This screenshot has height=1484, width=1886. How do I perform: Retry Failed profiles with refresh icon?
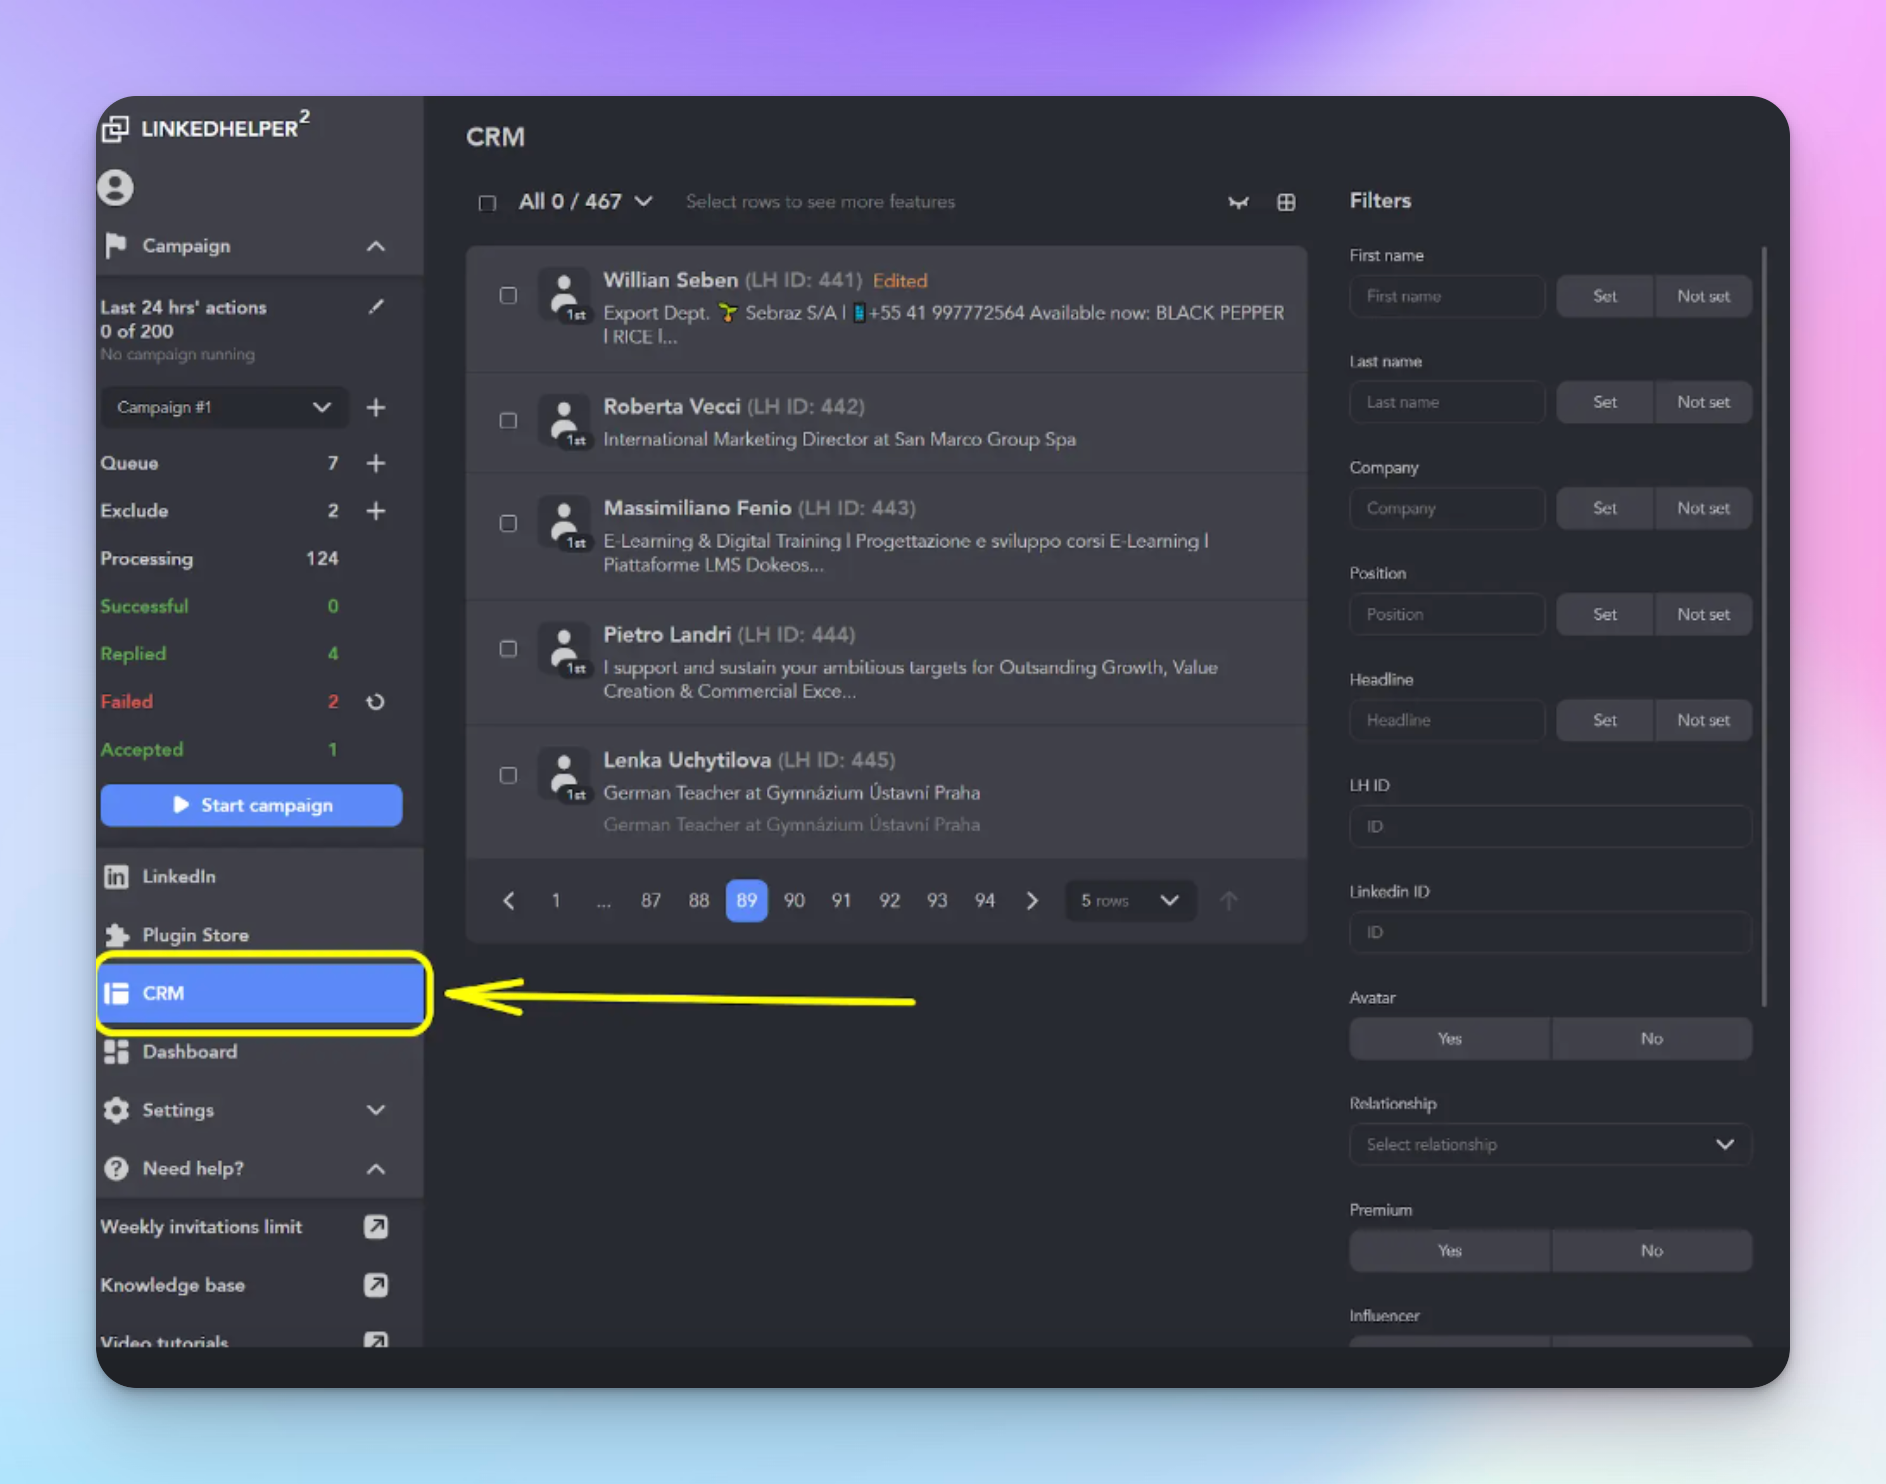(376, 702)
